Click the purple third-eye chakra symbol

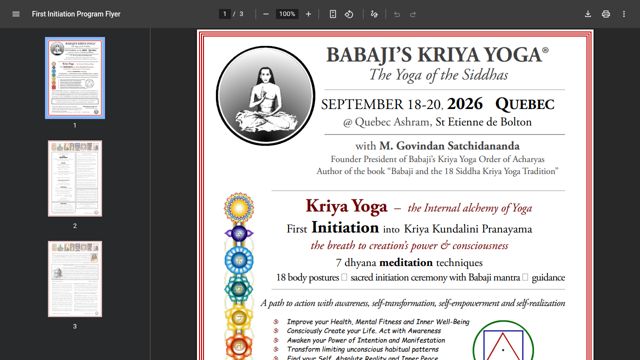point(239,234)
